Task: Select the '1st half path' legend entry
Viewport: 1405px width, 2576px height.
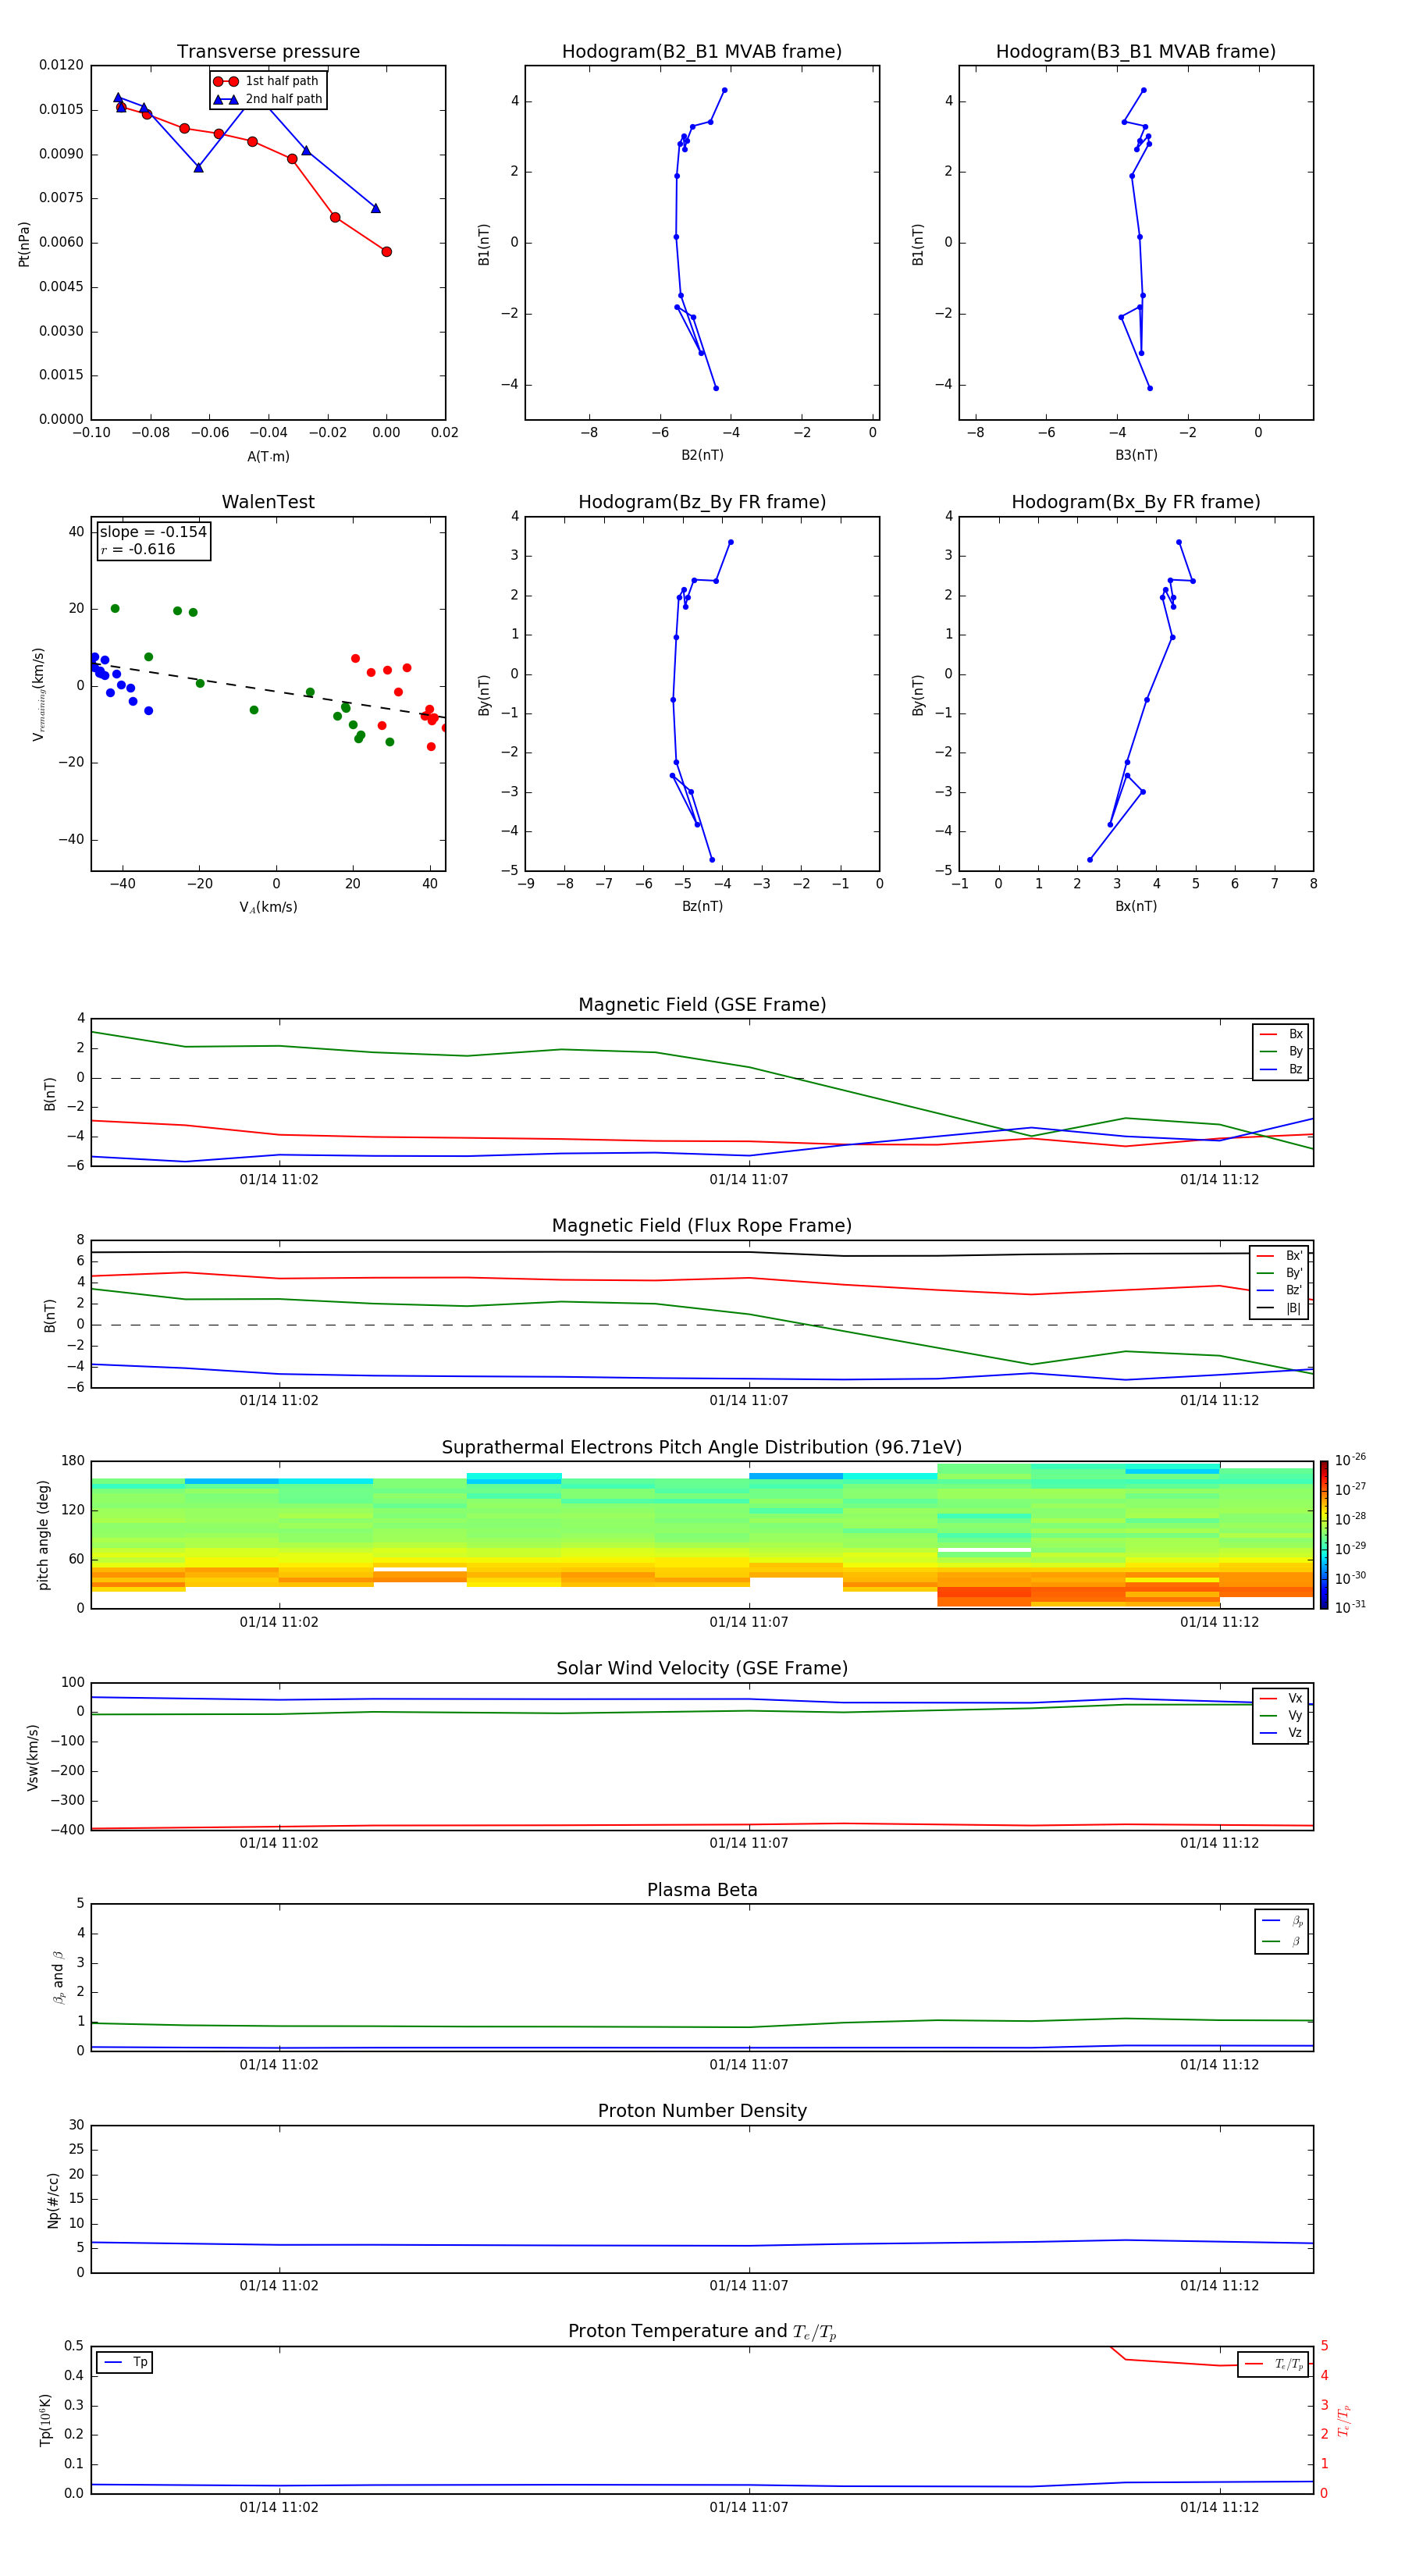Action: (x=266, y=81)
